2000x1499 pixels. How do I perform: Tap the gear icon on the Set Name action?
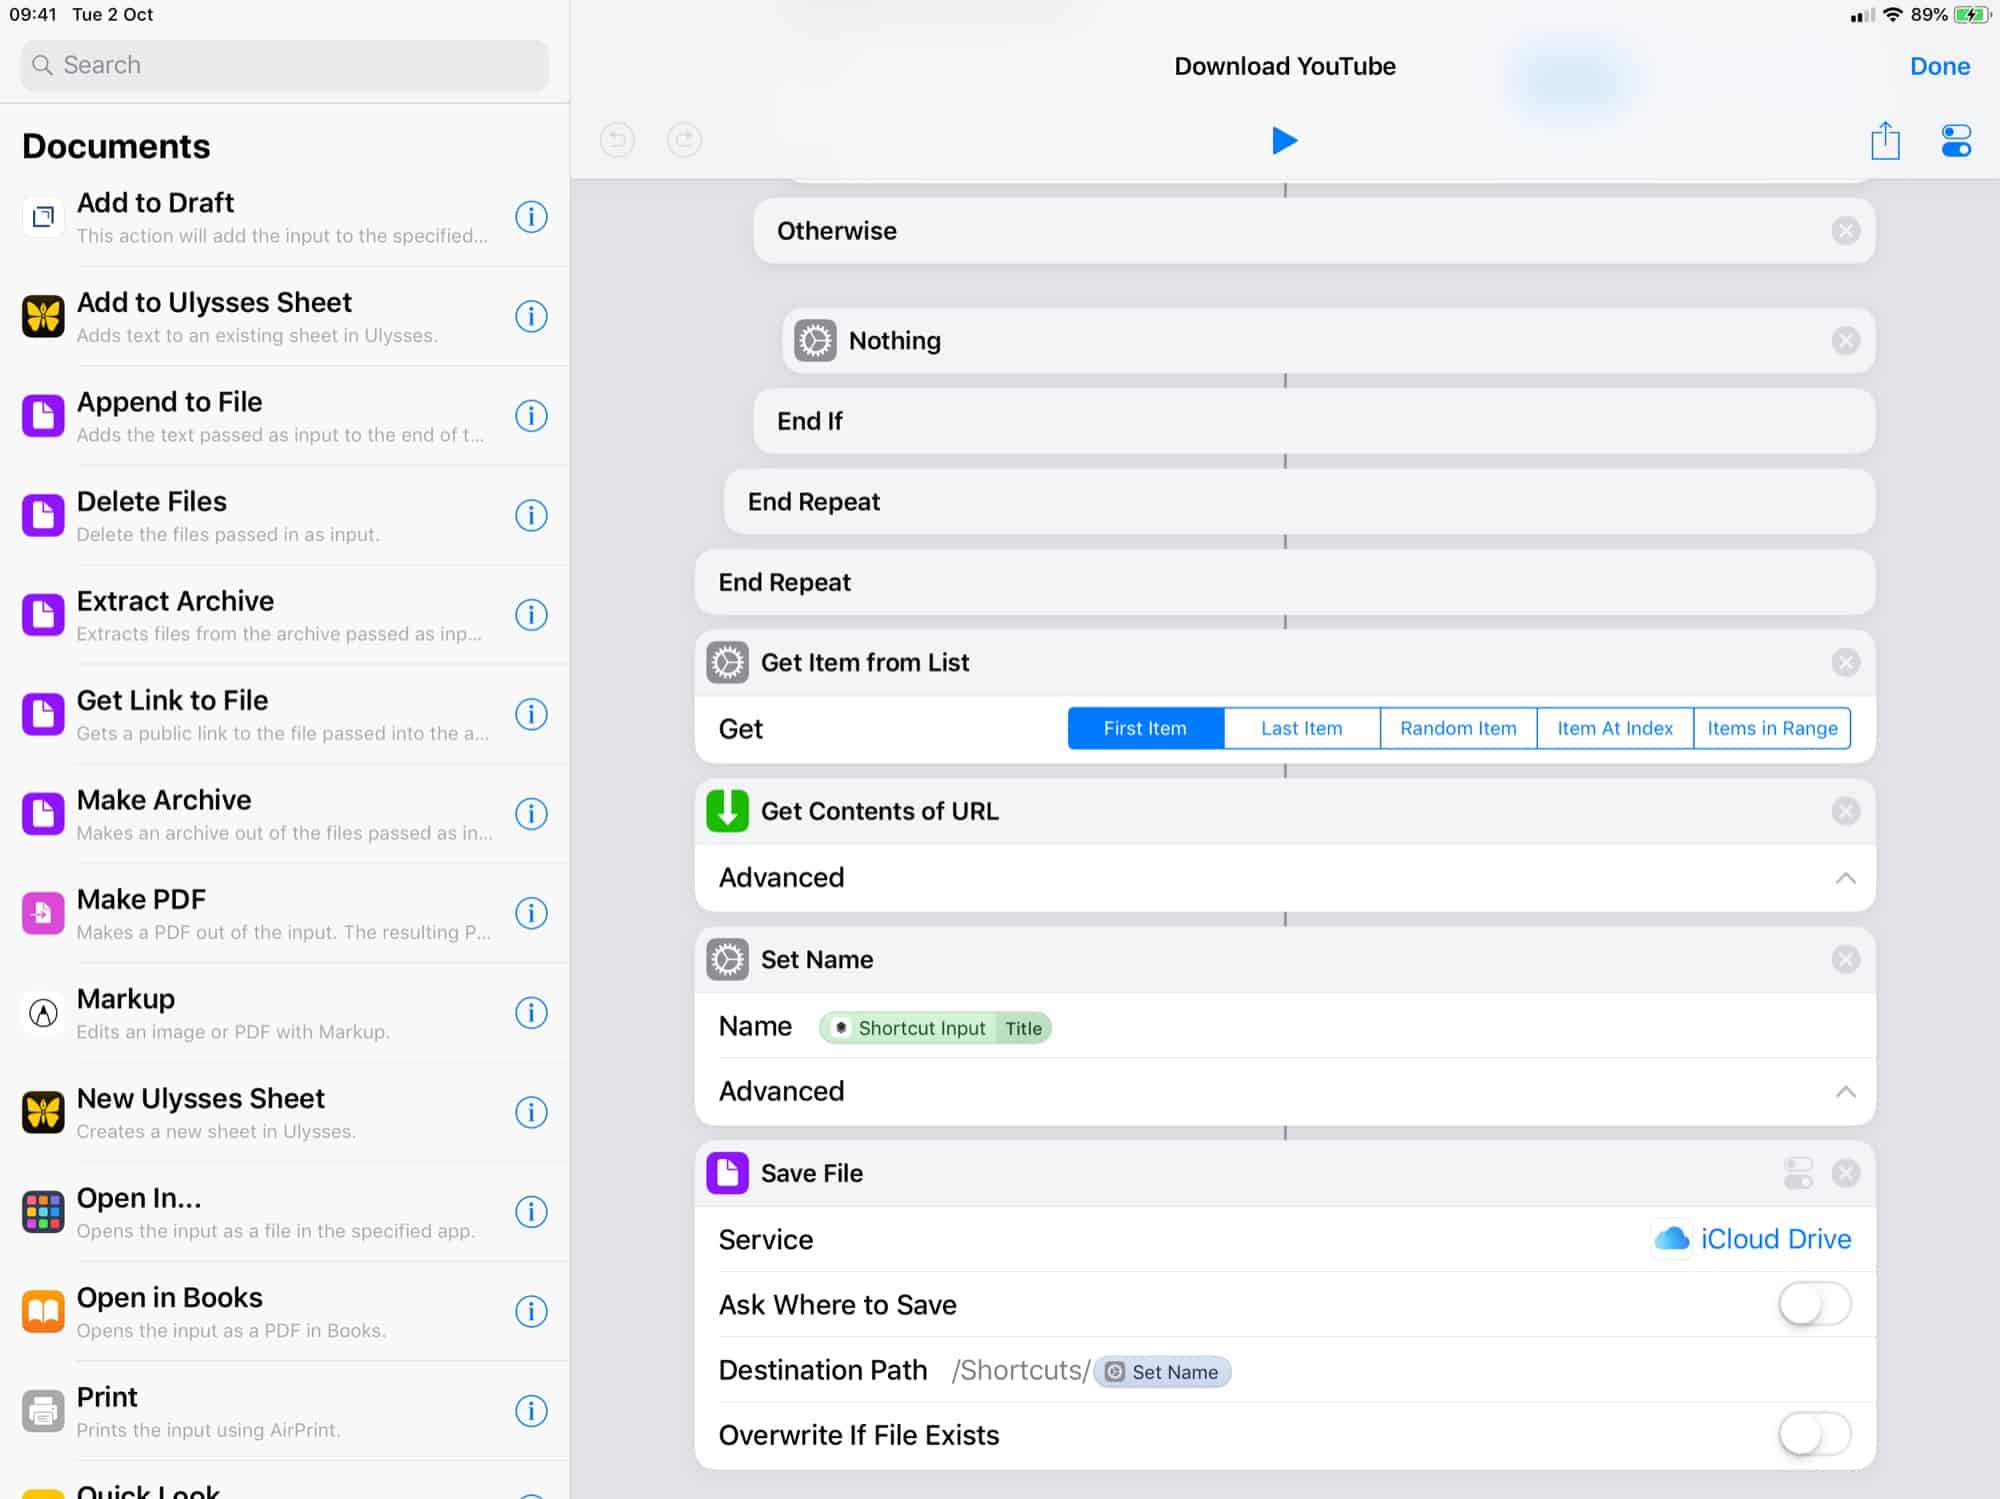point(727,959)
